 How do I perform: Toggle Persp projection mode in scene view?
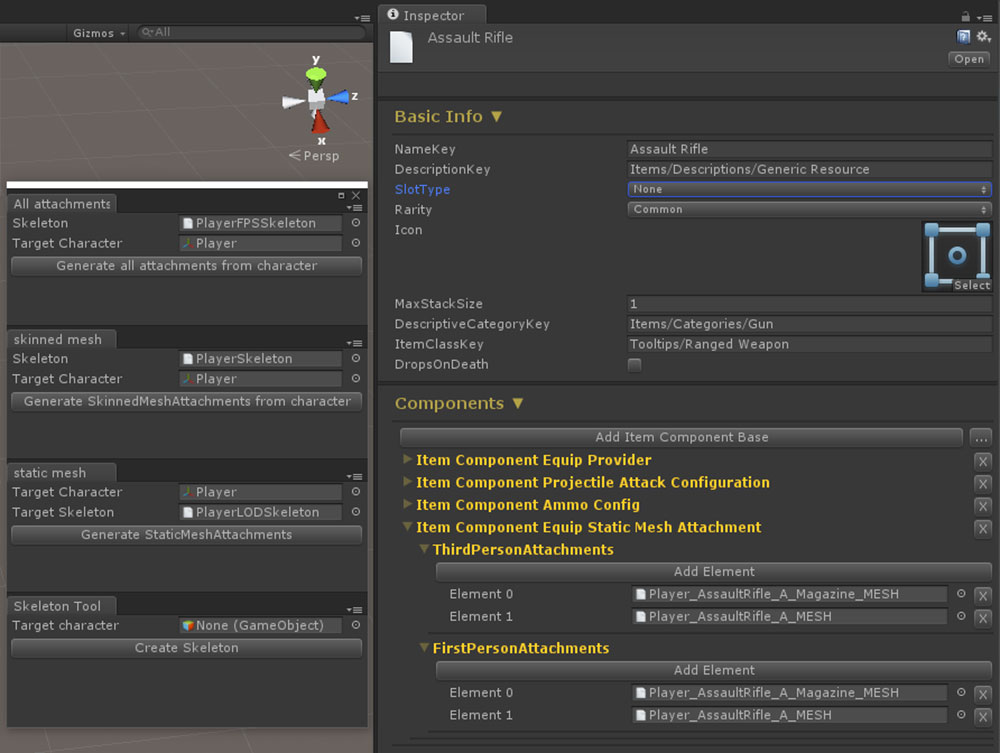(315, 156)
